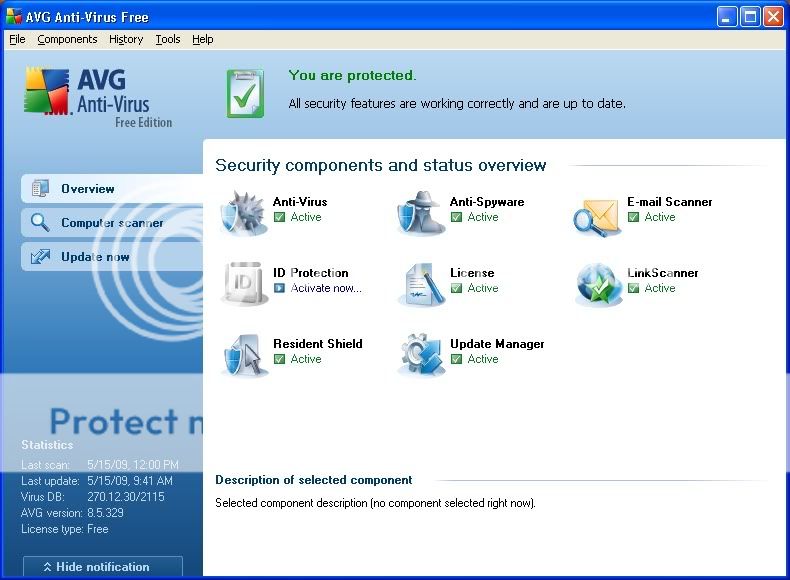Click the Anti-Virus Active check mark
The width and height of the screenshot is (790, 580).
(279, 217)
